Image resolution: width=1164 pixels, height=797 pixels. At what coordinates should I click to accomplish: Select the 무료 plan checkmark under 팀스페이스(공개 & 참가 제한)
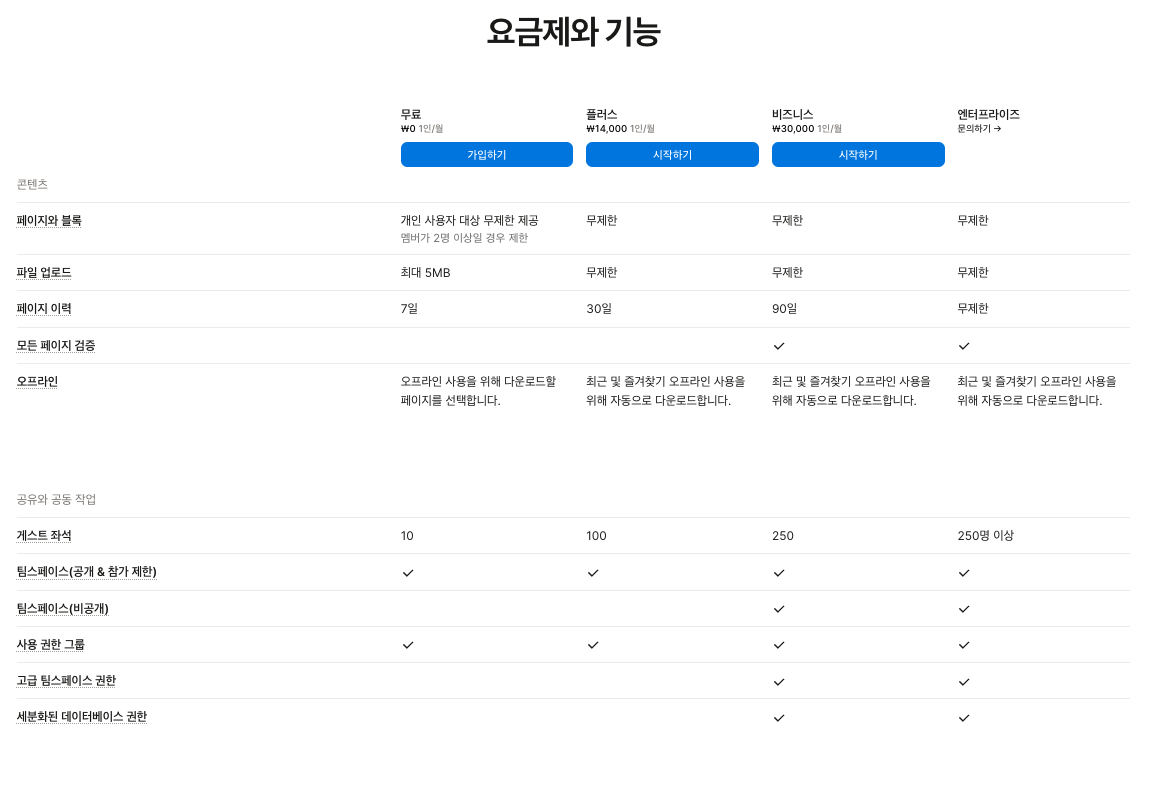[407, 572]
